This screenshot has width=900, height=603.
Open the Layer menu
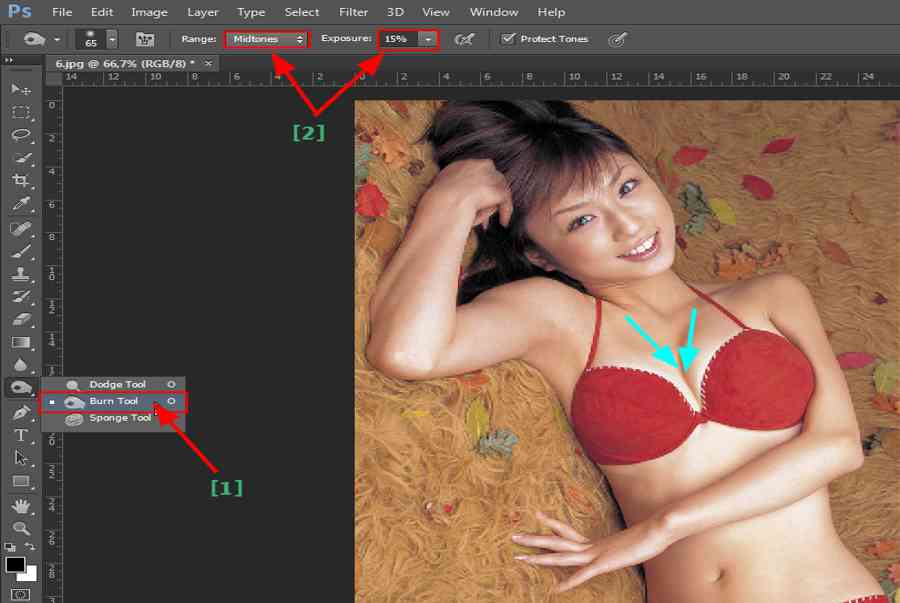[203, 12]
